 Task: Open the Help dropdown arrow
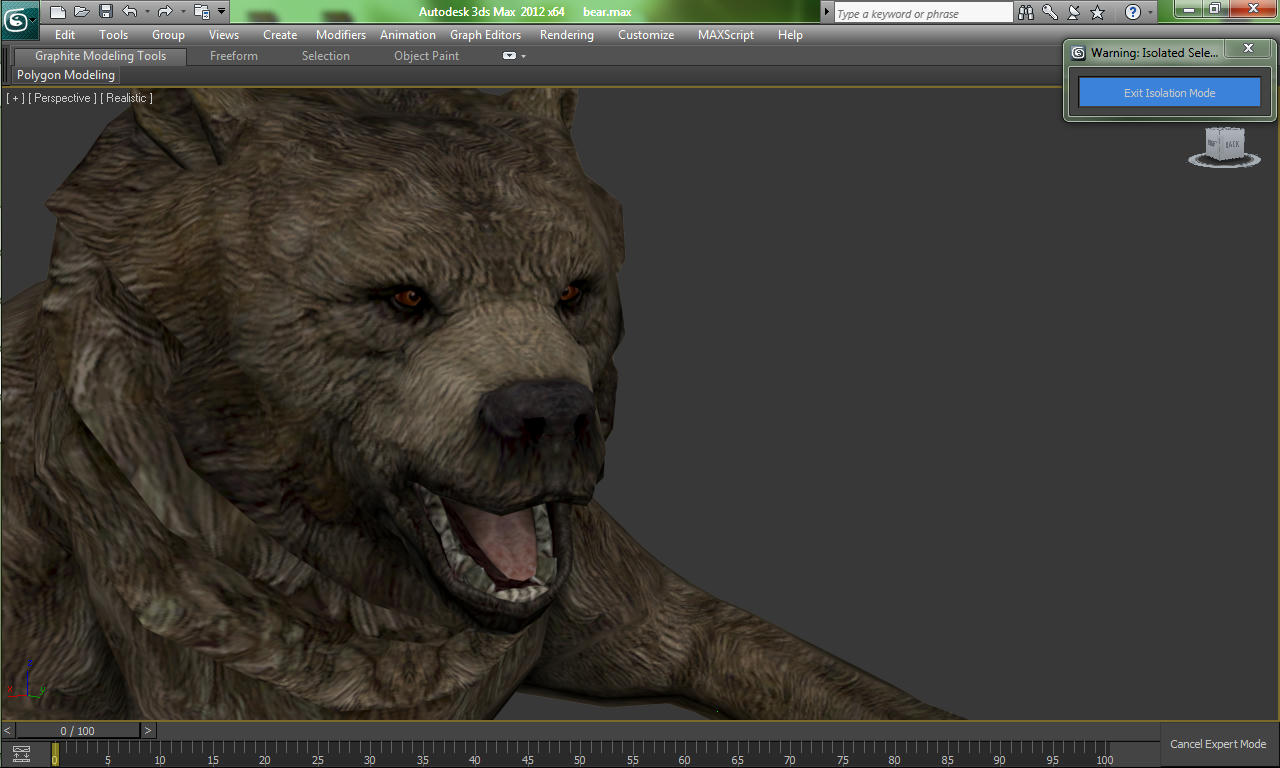pyautogui.click(x=1150, y=12)
